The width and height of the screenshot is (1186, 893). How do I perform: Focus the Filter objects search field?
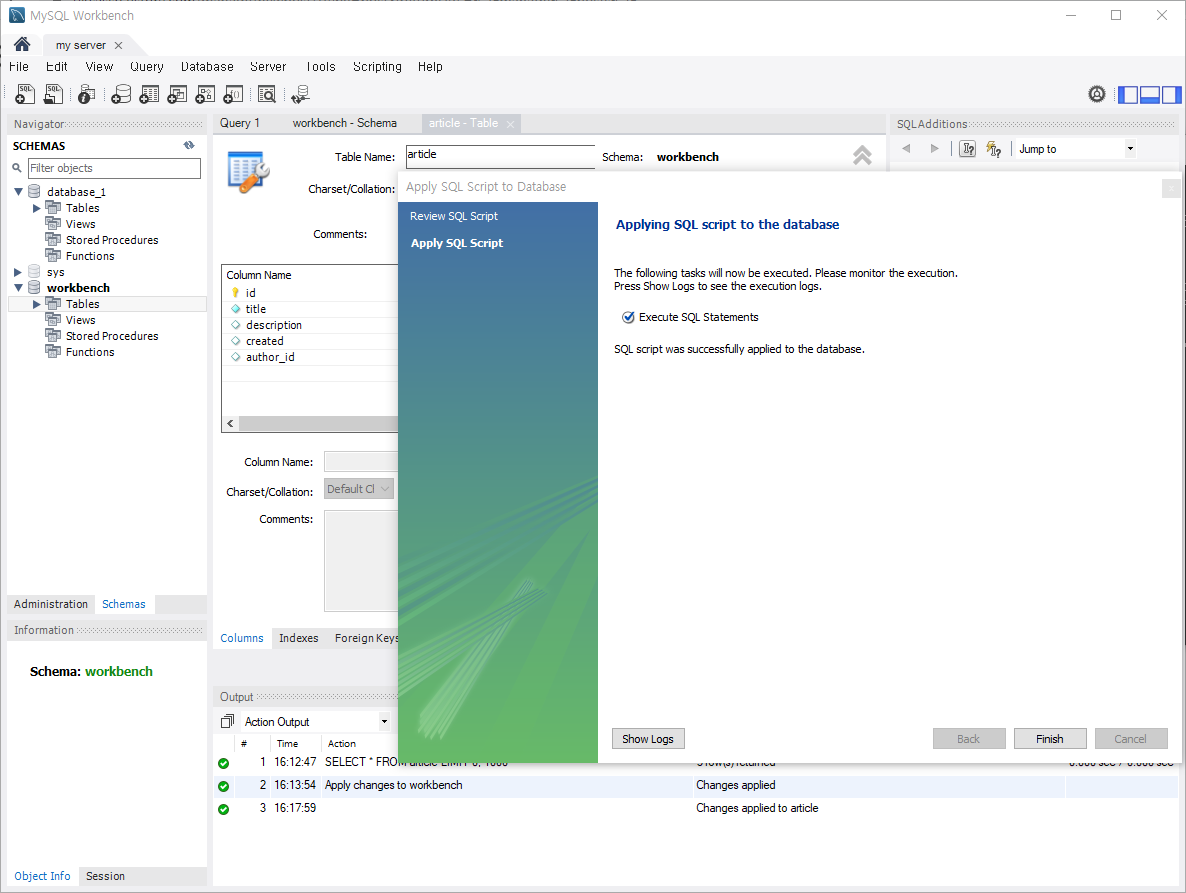tap(114, 168)
